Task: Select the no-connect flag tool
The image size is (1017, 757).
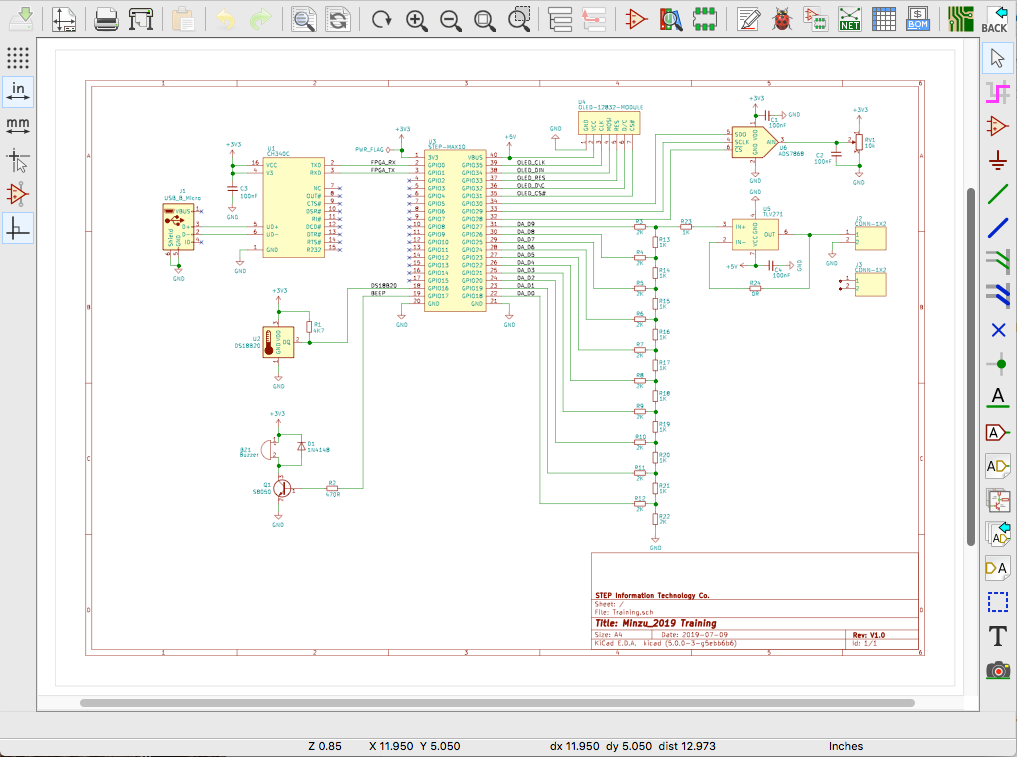Action: (x=998, y=330)
